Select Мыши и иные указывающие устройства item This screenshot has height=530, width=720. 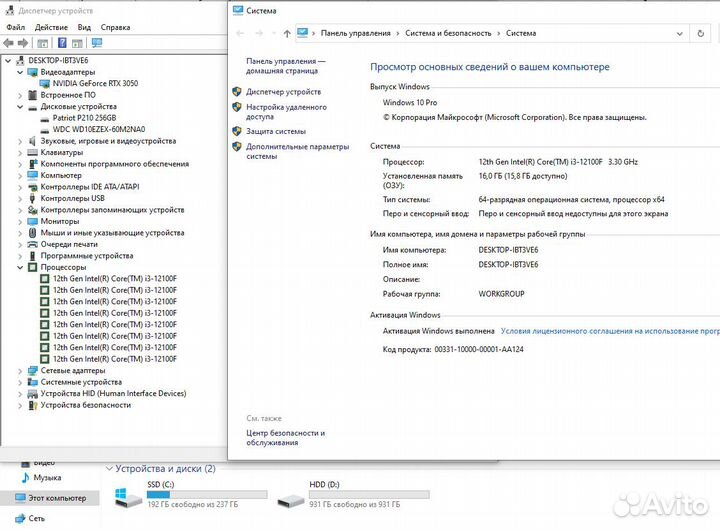112,233
